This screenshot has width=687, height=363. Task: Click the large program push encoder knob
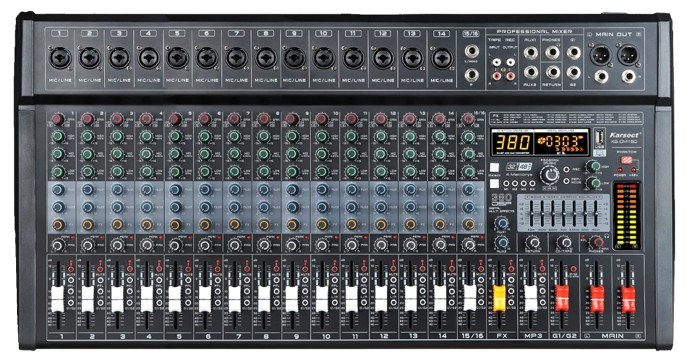click(x=549, y=175)
